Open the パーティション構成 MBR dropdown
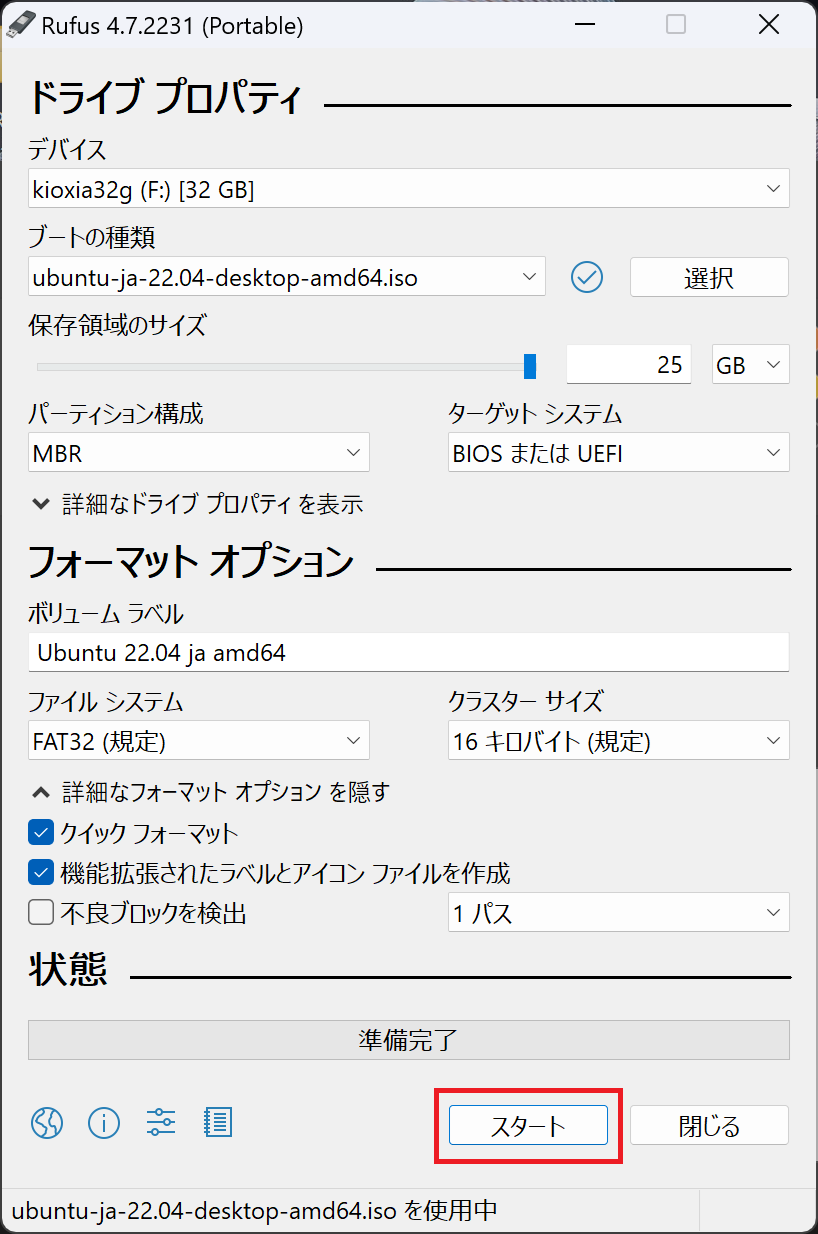Screen dimensions: 818x1234 [199, 453]
